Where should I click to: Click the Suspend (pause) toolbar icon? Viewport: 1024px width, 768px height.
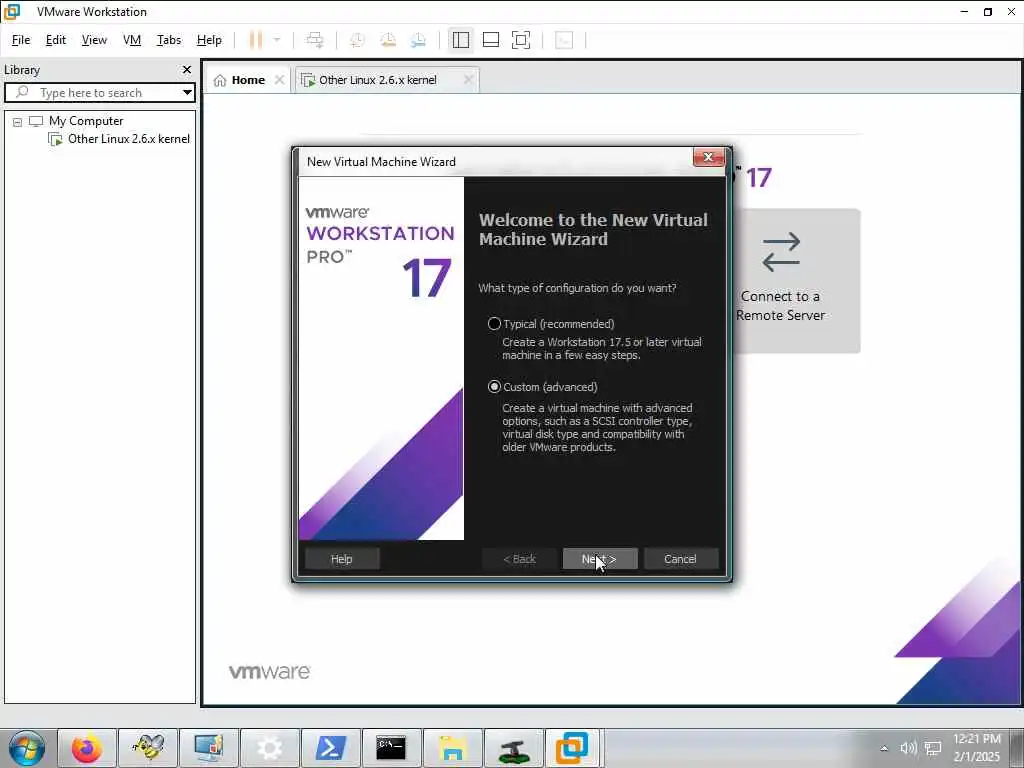pos(255,40)
